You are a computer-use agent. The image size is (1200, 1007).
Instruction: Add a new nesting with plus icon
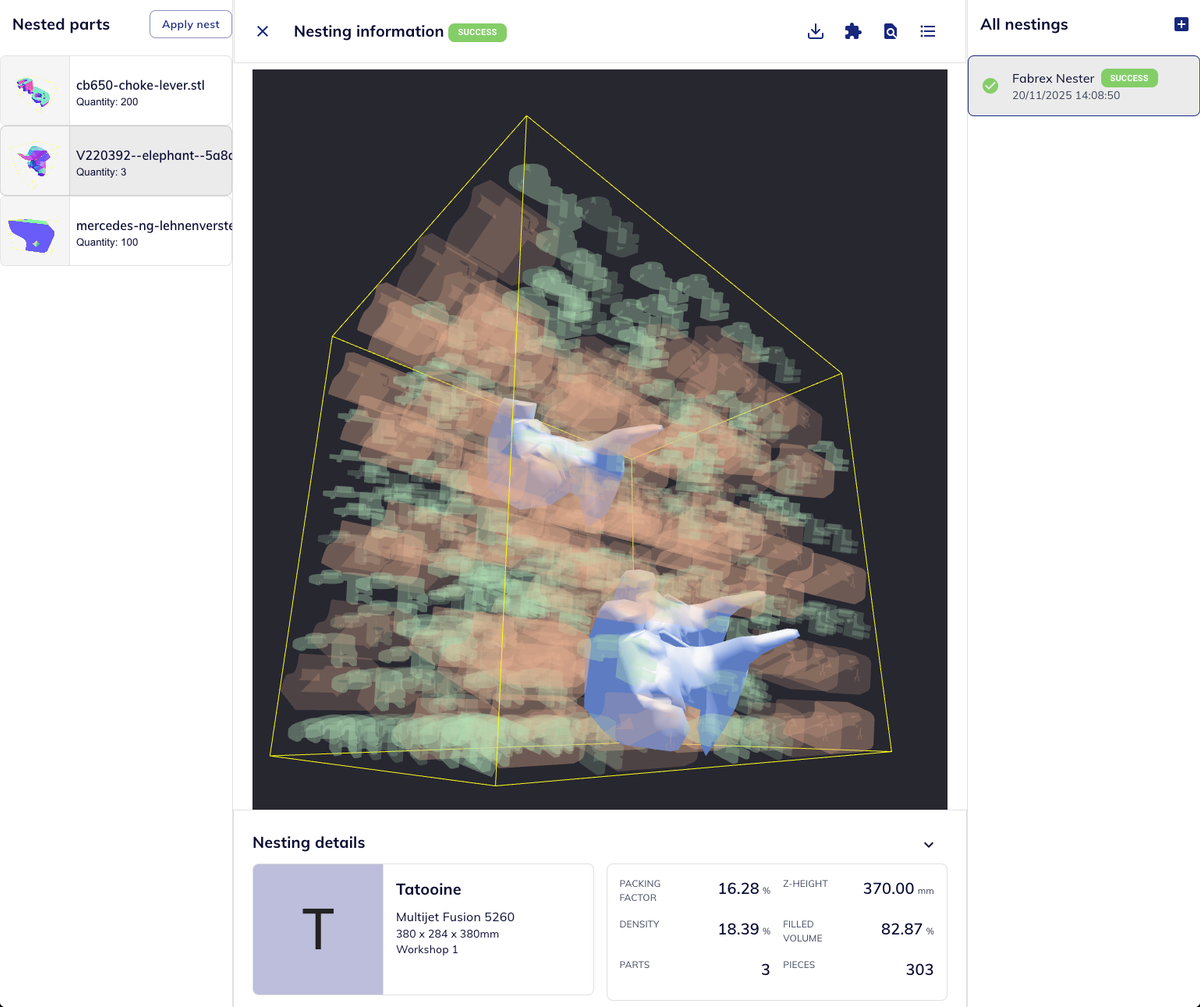1181,24
